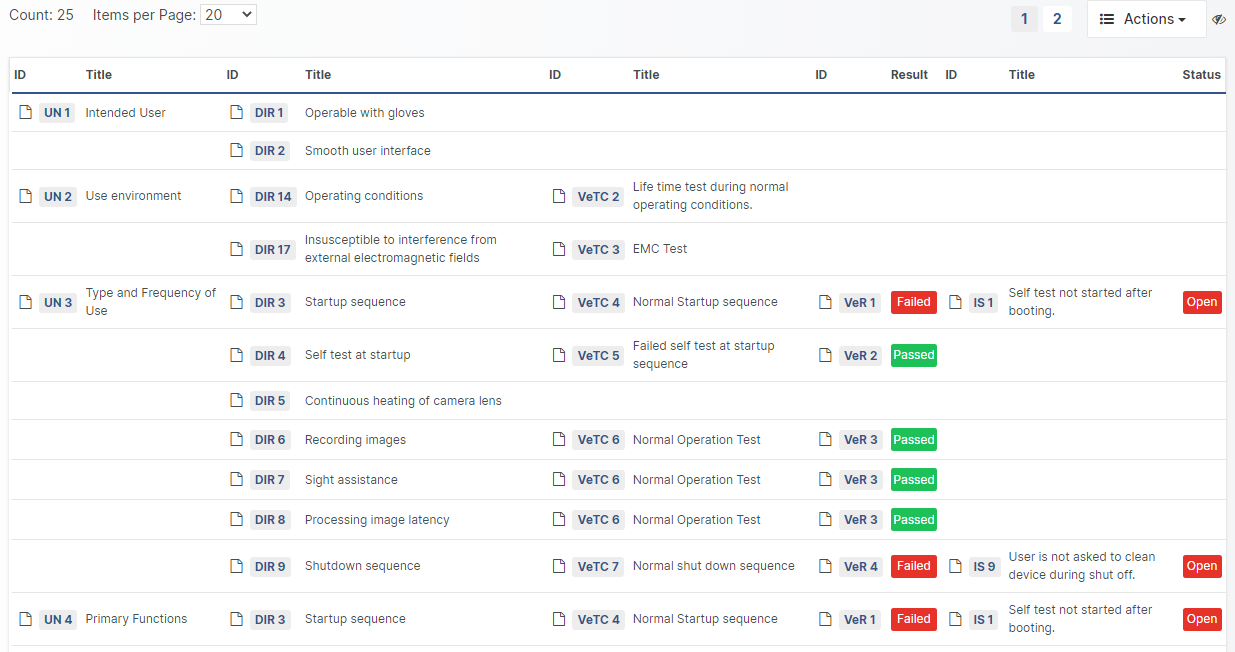Open the VeTC 3 EMC Test item
This screenshot has height=652, width=1235.
pyautogui.click(x=598, y=249)
